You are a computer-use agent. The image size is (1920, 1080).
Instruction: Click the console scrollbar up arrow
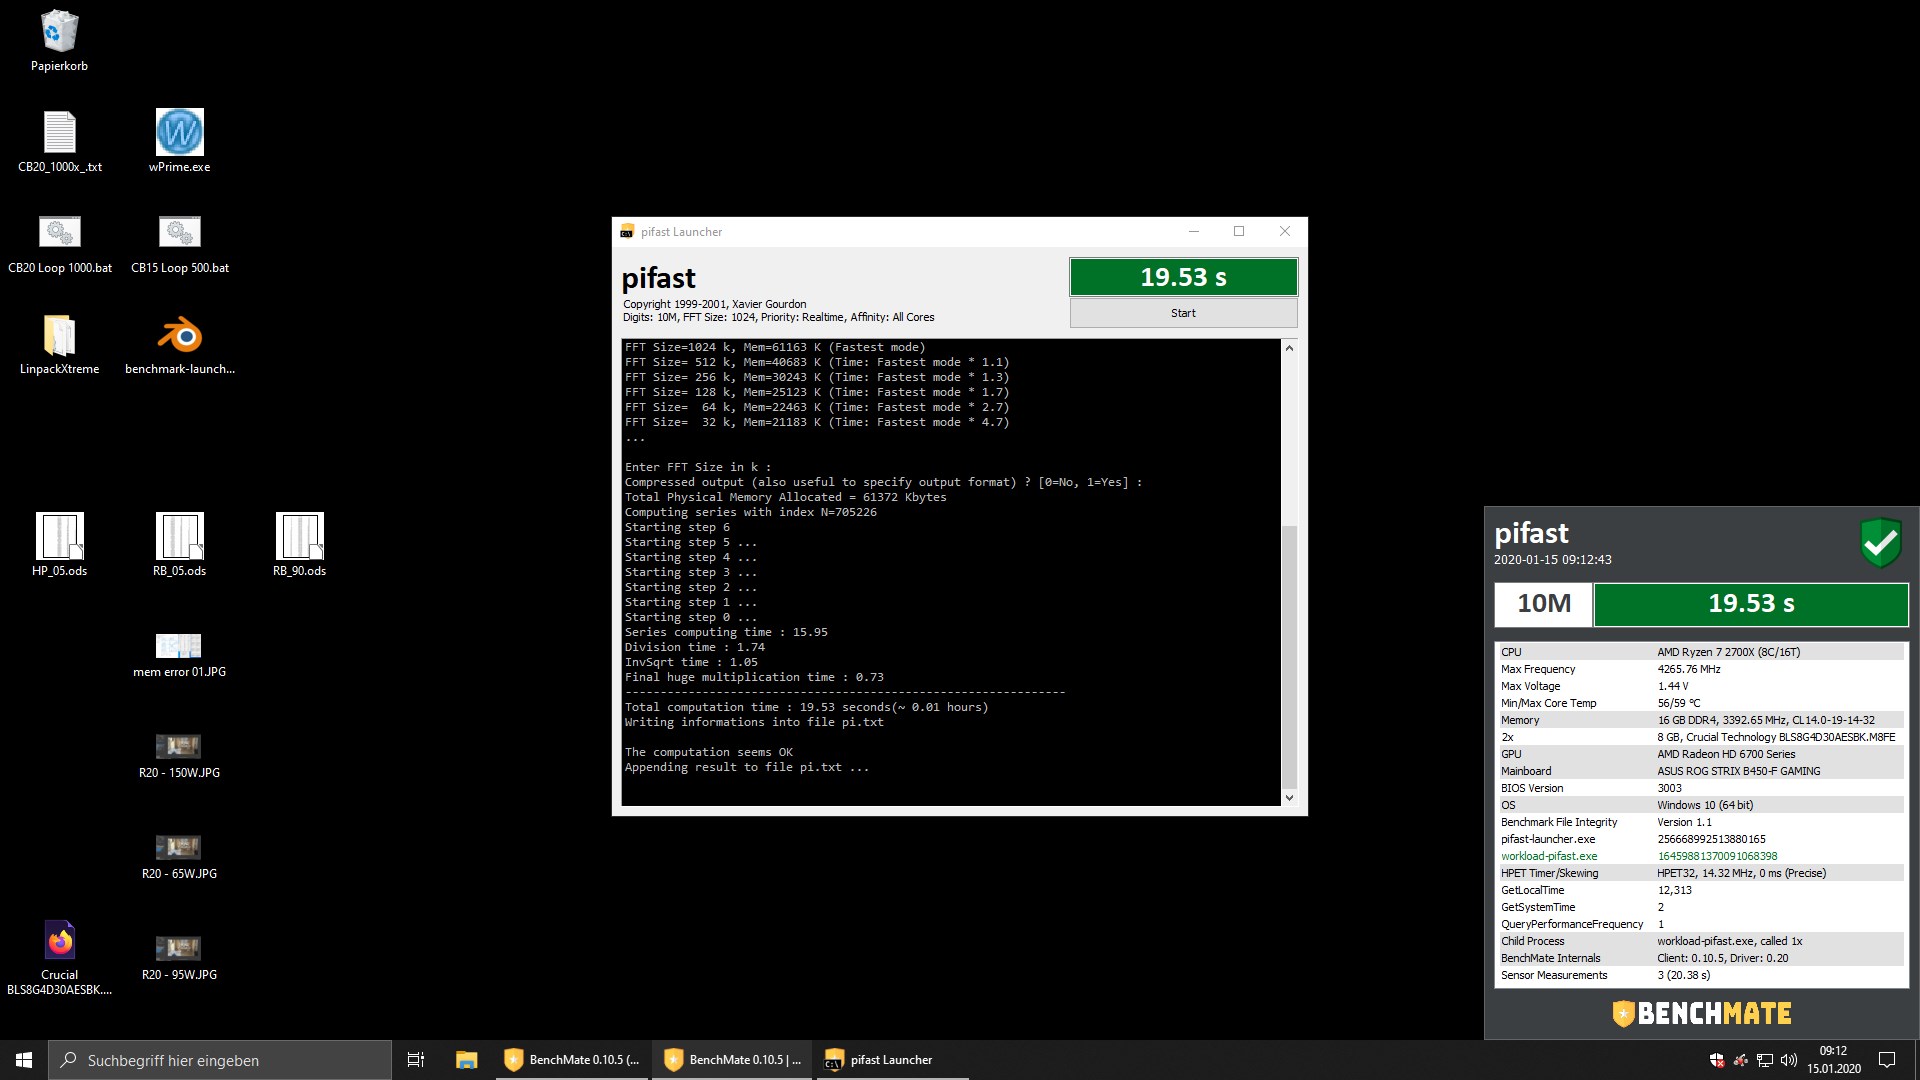point(1289,348)
